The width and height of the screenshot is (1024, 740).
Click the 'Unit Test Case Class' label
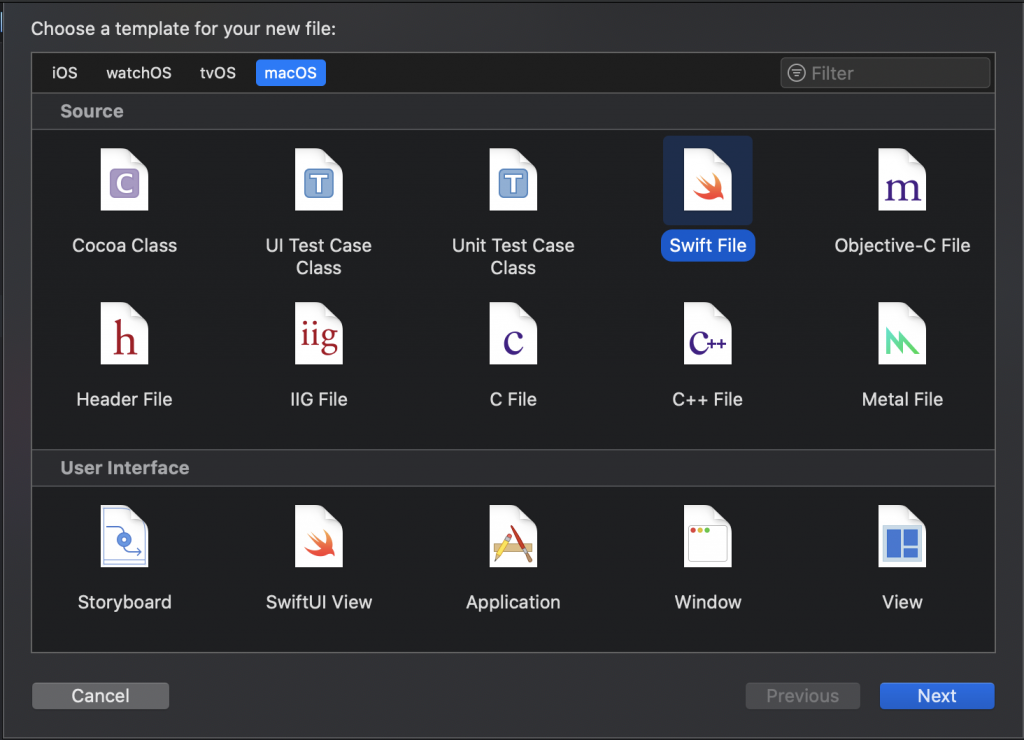513,257
